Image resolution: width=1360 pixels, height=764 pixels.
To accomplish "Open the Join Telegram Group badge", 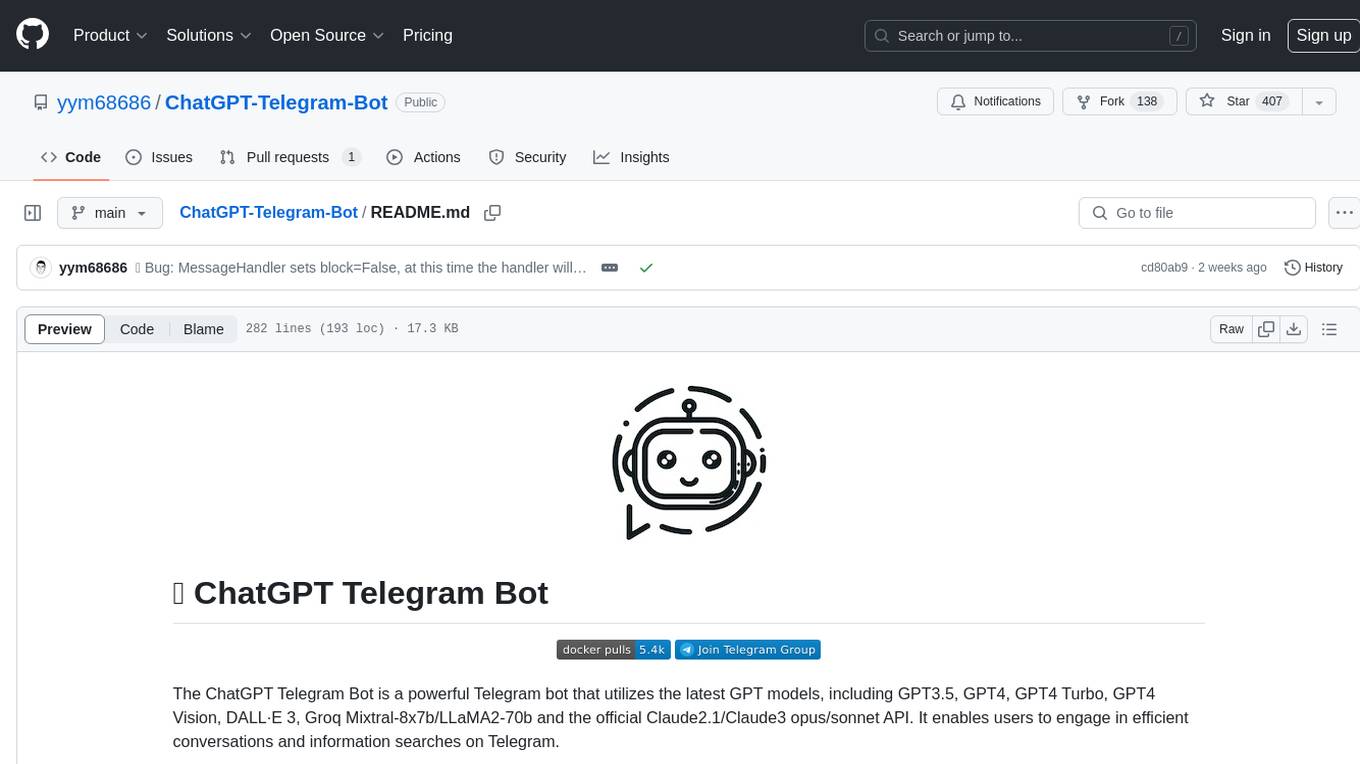I will [748, 650].
